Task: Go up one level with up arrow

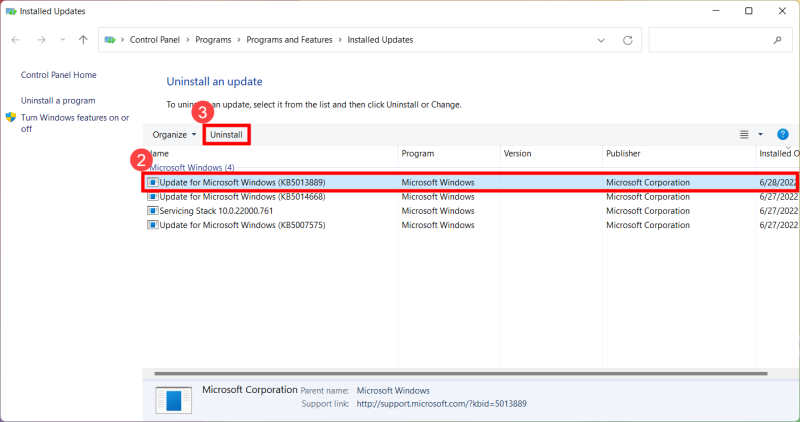Action: [83, 40]
